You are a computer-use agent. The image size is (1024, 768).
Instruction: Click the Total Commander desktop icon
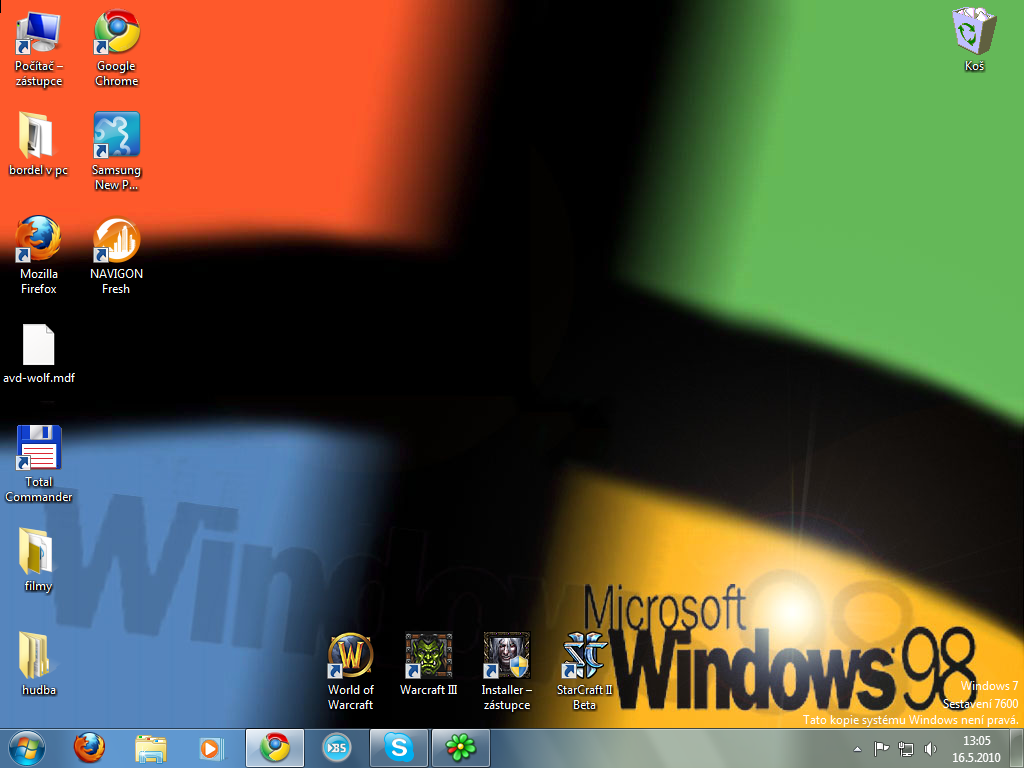(39, 449)
